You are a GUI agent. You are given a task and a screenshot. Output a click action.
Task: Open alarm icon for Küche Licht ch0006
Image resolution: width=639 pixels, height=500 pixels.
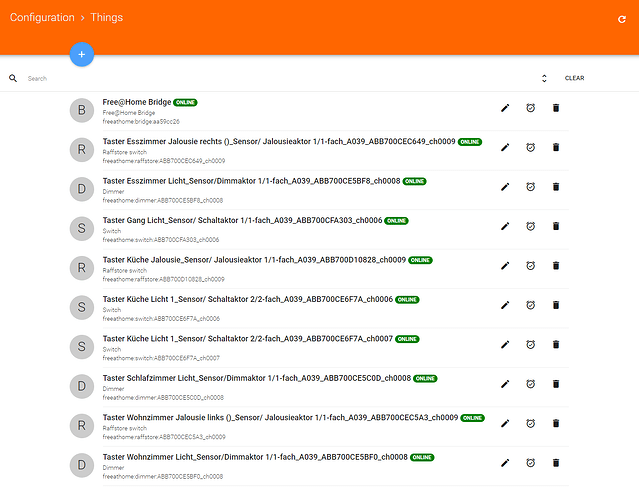pos(530,305)
